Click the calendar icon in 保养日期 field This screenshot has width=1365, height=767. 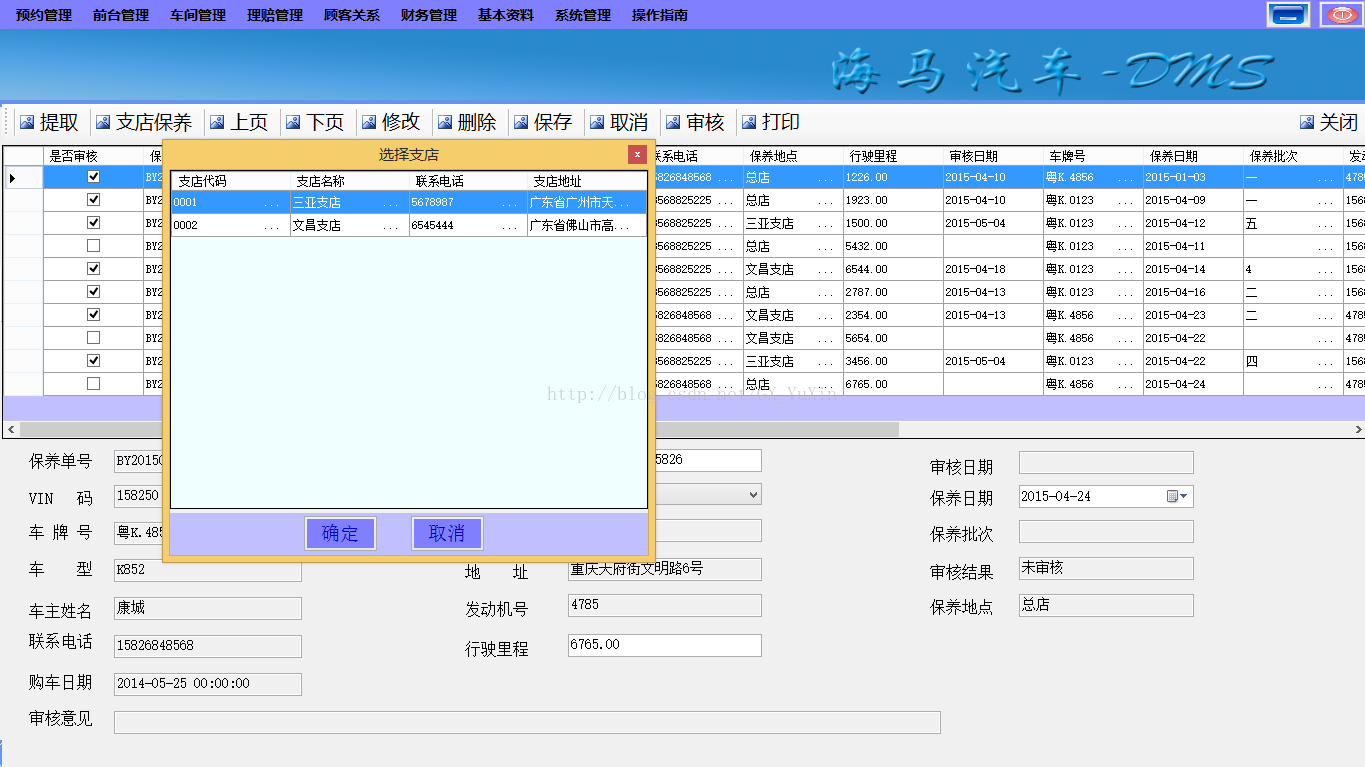tap(1172, 496)
